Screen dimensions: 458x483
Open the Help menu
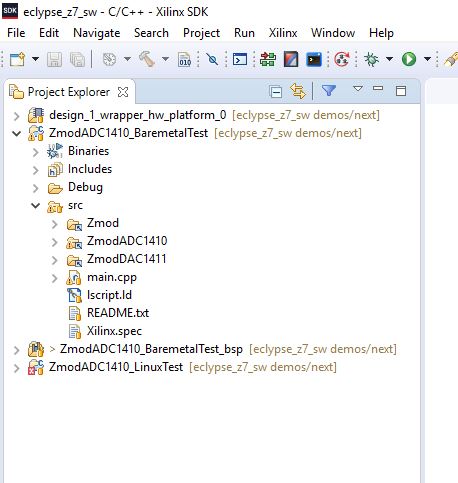click(x=381, y=33)
